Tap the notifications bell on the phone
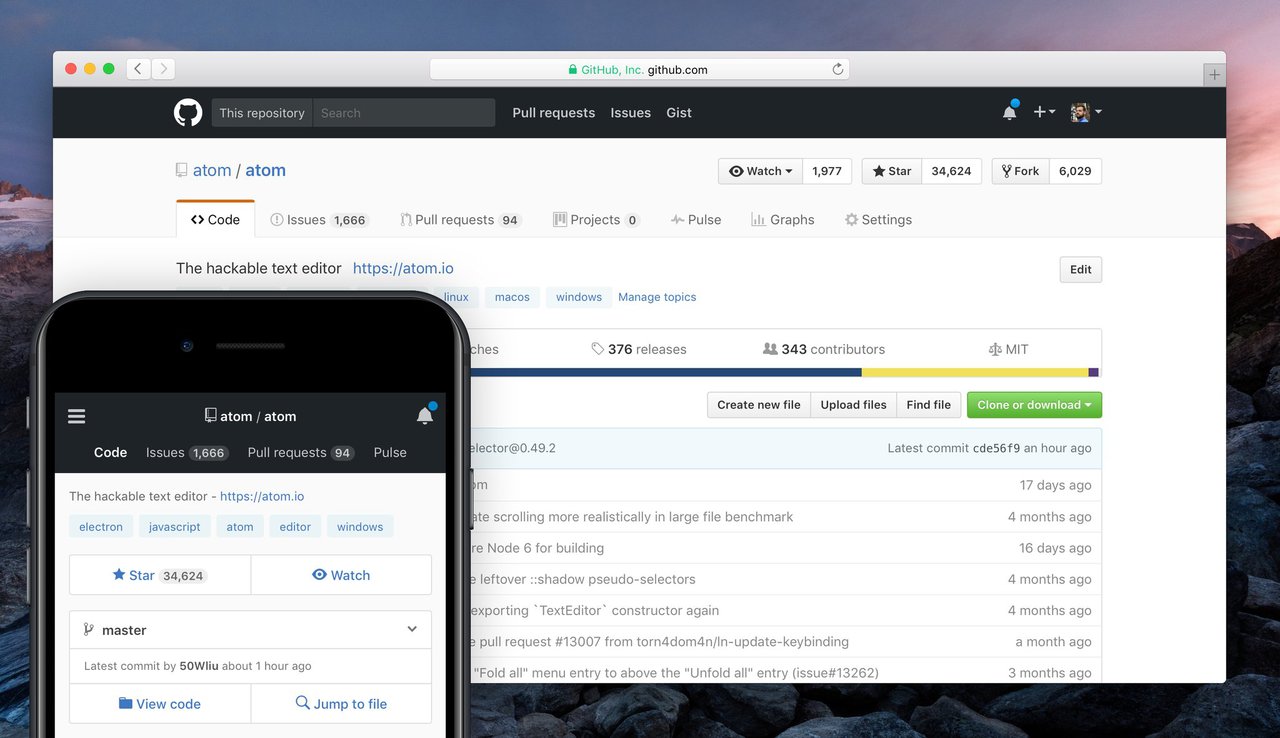The width and height of the screenshot is (1280, 738). (425, 416)
